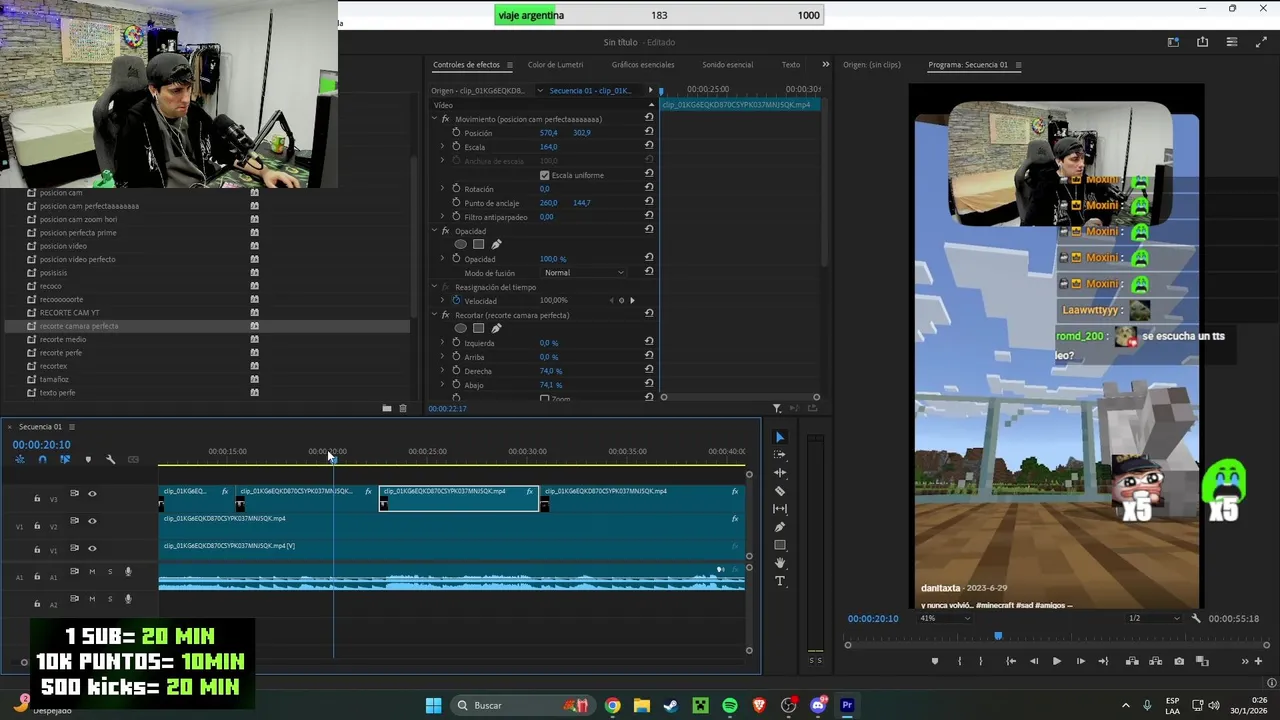
Task: Select preset 'posicion video perfecto'
Action: tap(77, 259)
